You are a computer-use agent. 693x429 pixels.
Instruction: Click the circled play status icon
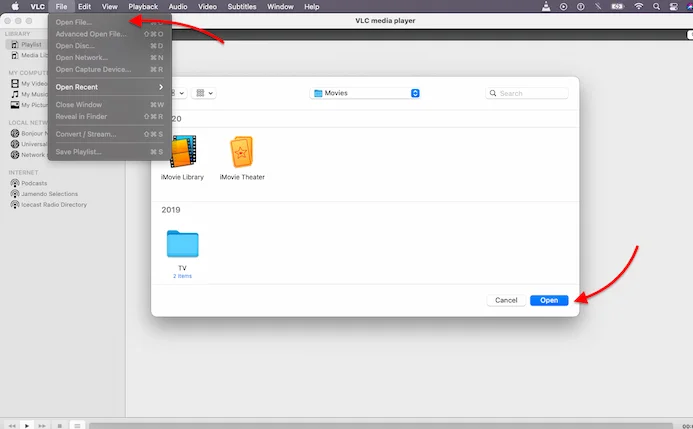coord(564,7)
